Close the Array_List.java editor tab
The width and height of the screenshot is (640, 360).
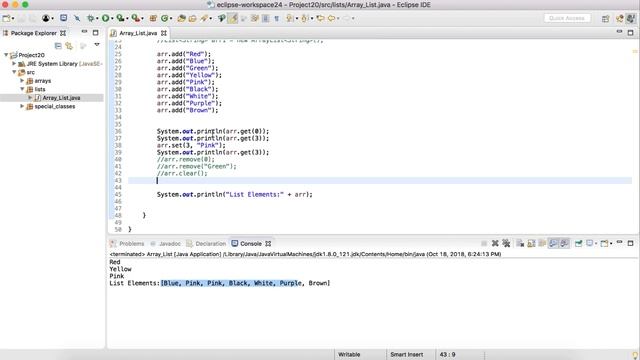tap(164, 33)
